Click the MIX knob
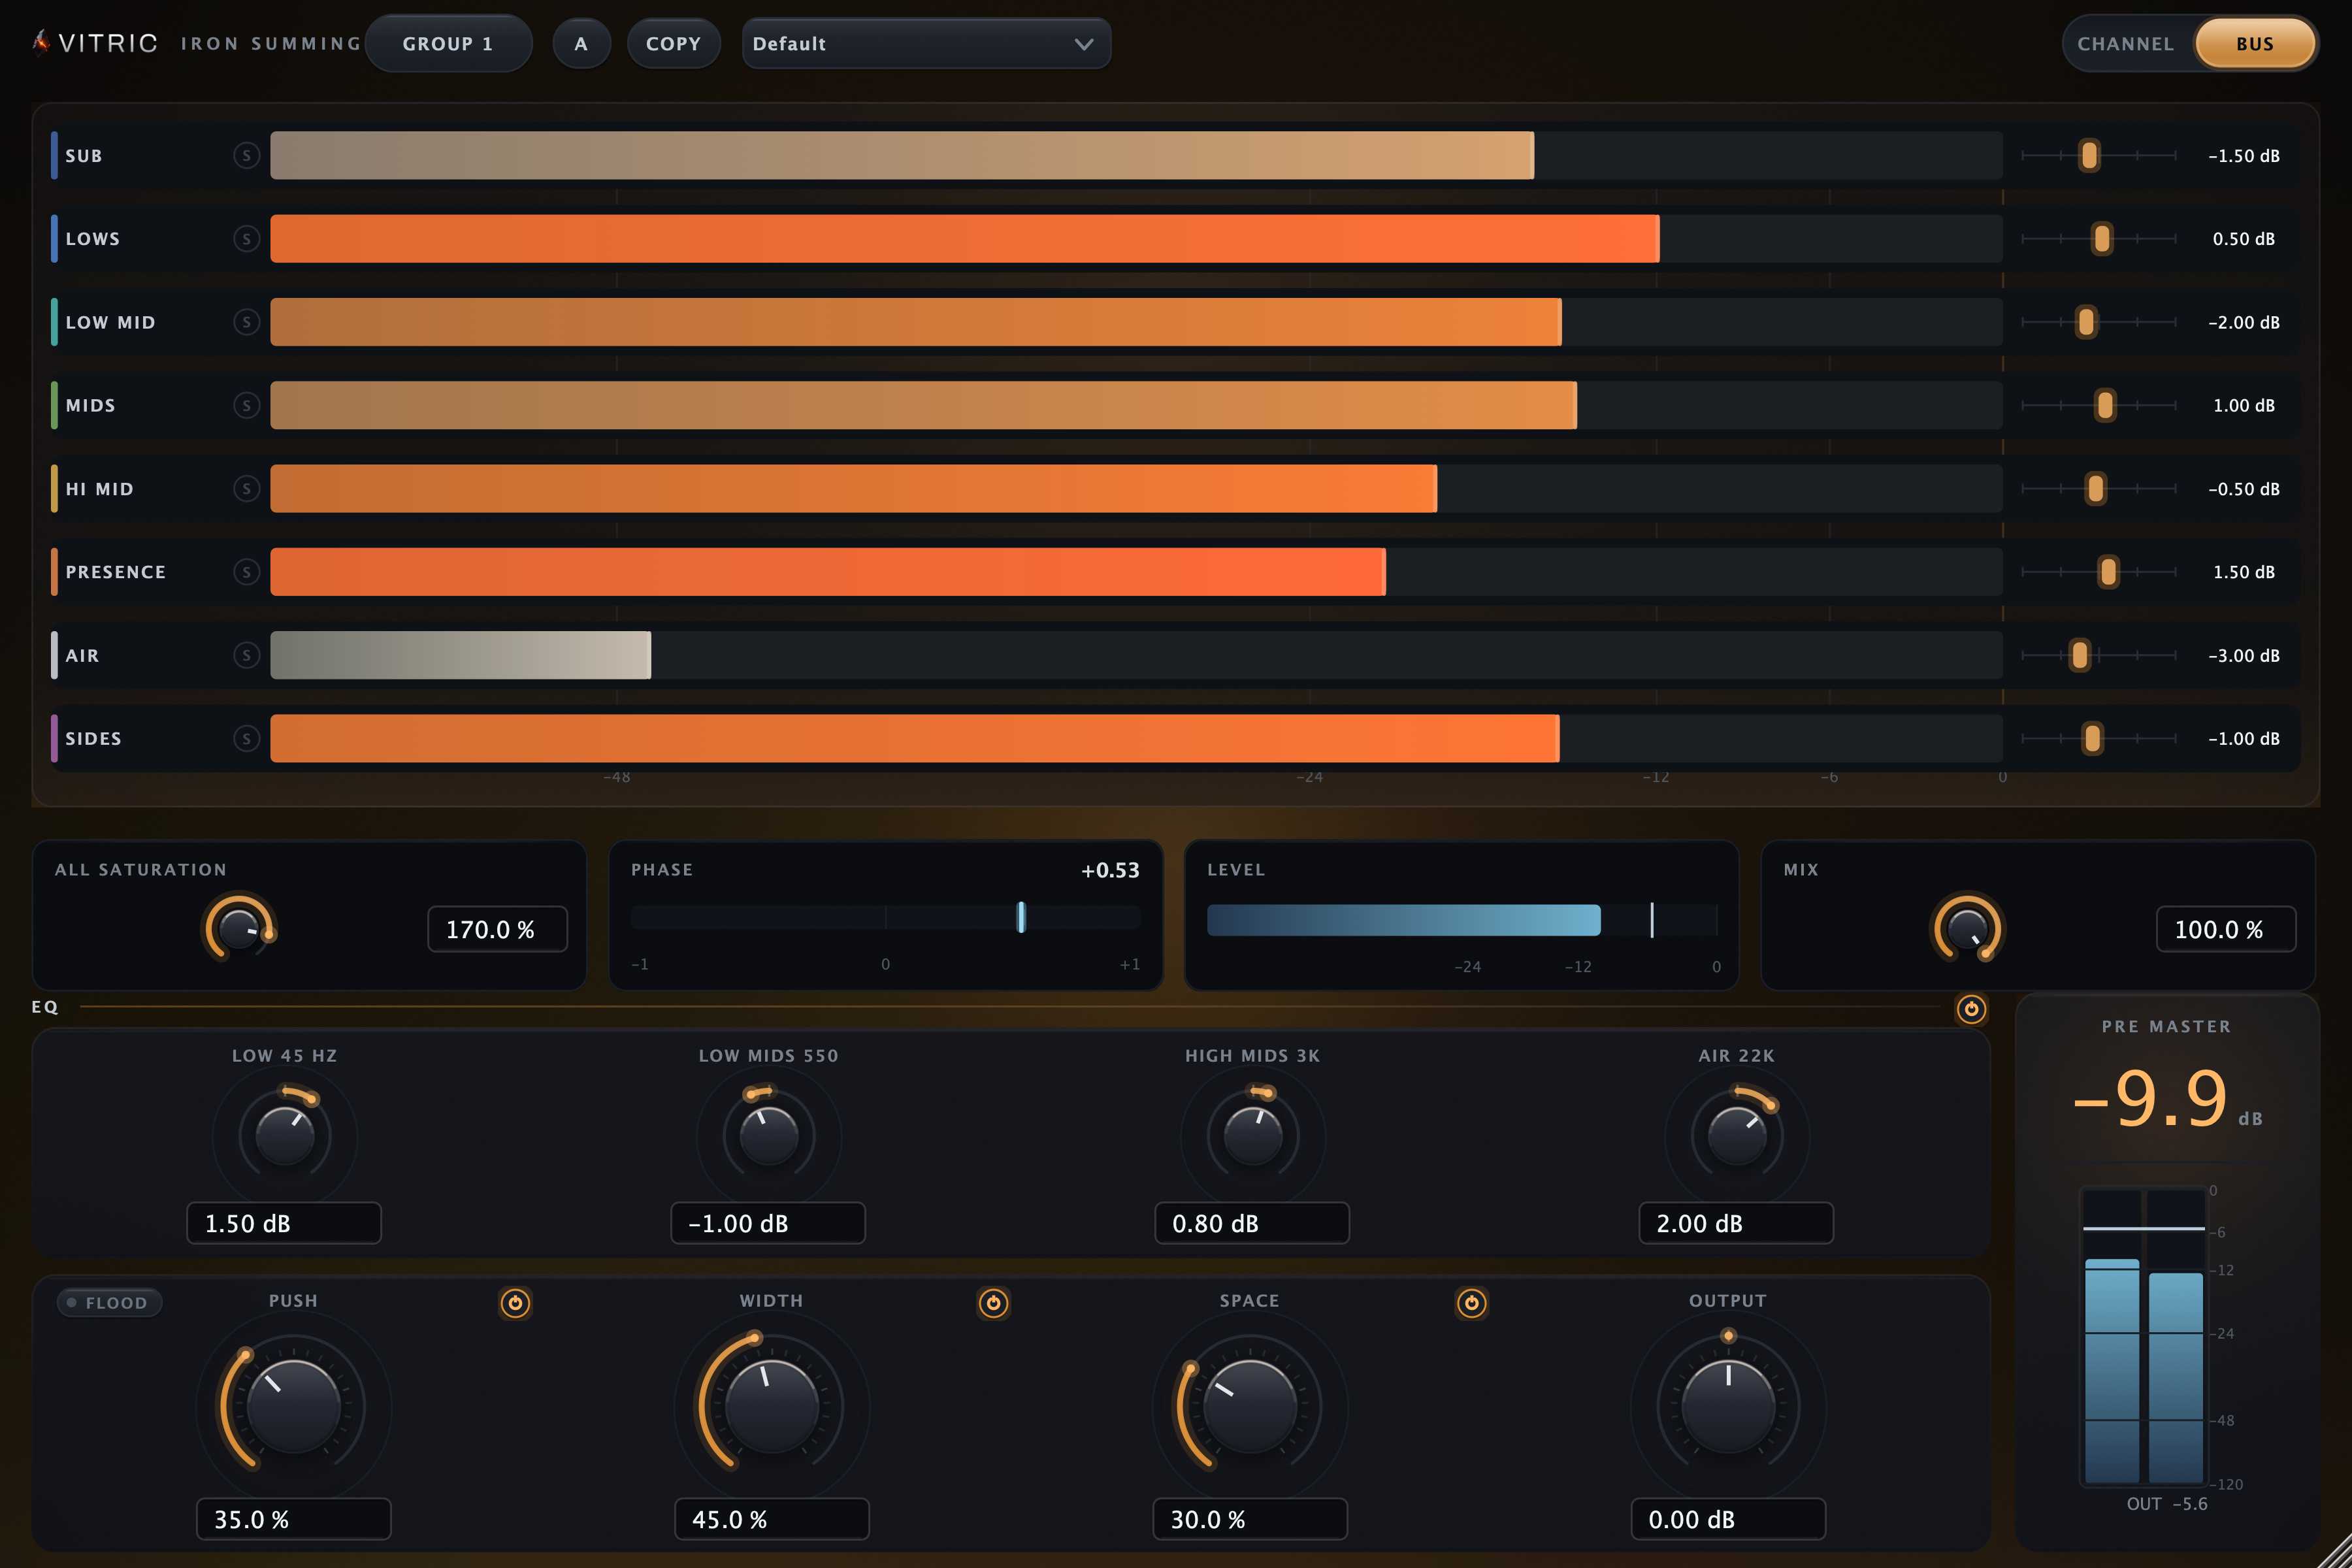 [1967, 929]
